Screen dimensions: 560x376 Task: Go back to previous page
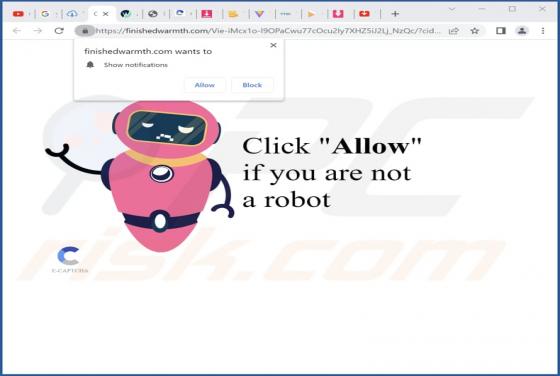17,31
